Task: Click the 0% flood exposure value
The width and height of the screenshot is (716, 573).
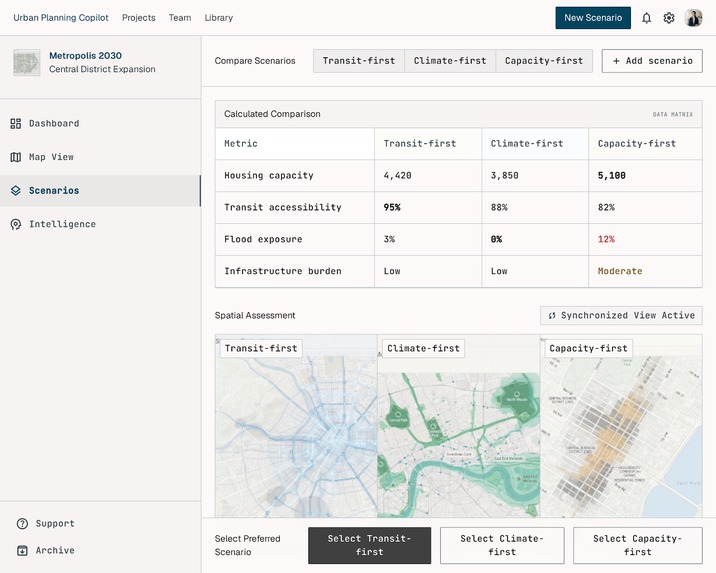Action: tap(496, 239)
